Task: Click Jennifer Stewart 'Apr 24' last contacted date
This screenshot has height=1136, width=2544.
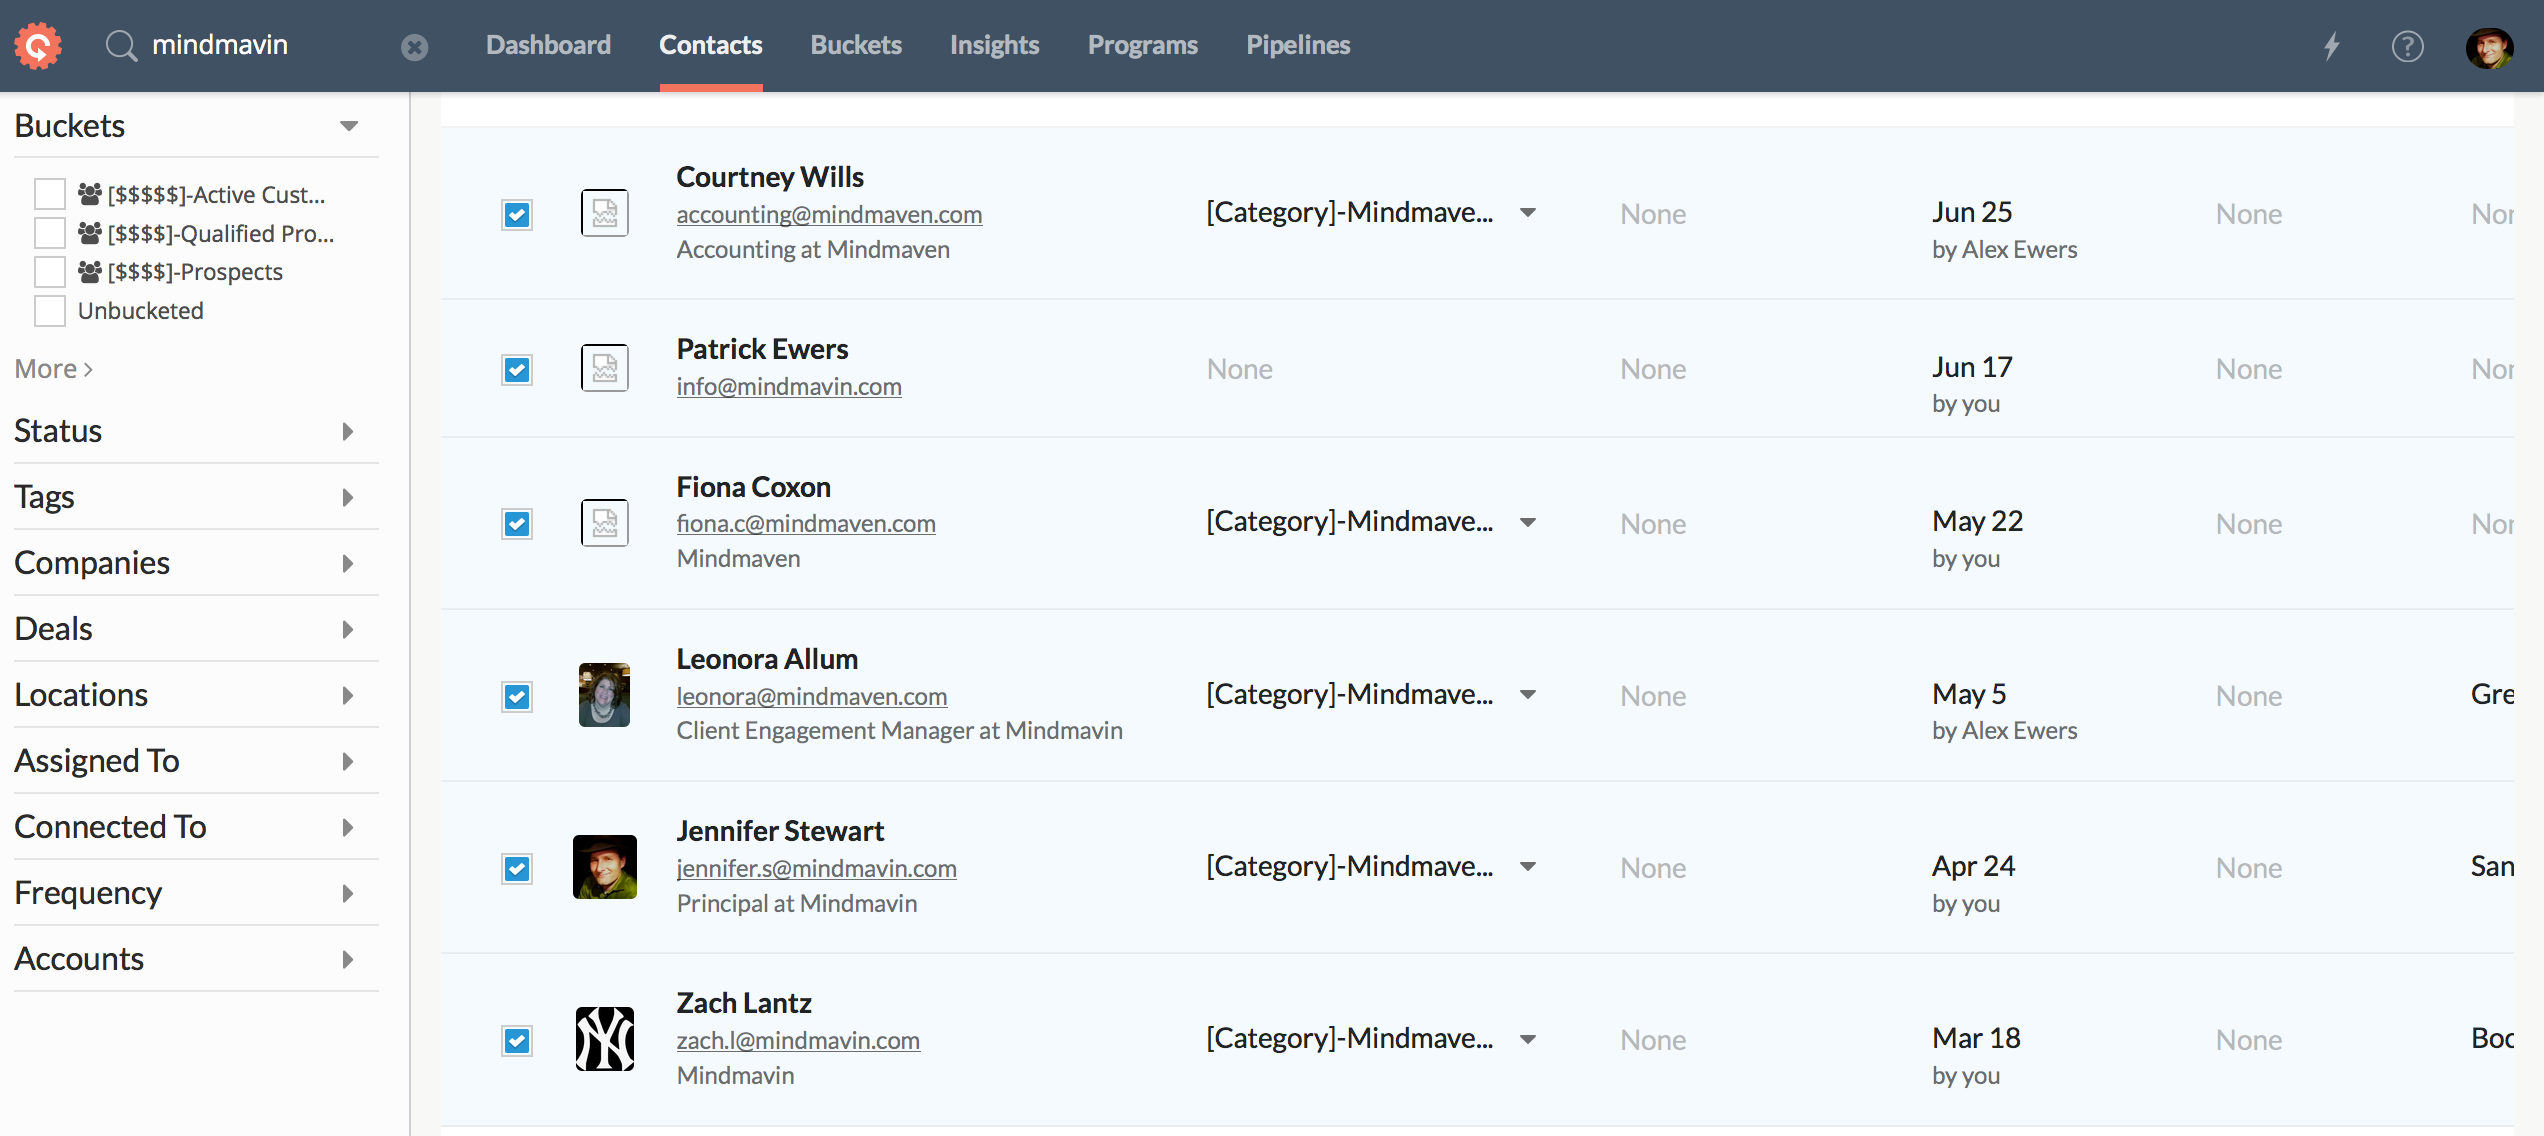Action: [1973, 866]
